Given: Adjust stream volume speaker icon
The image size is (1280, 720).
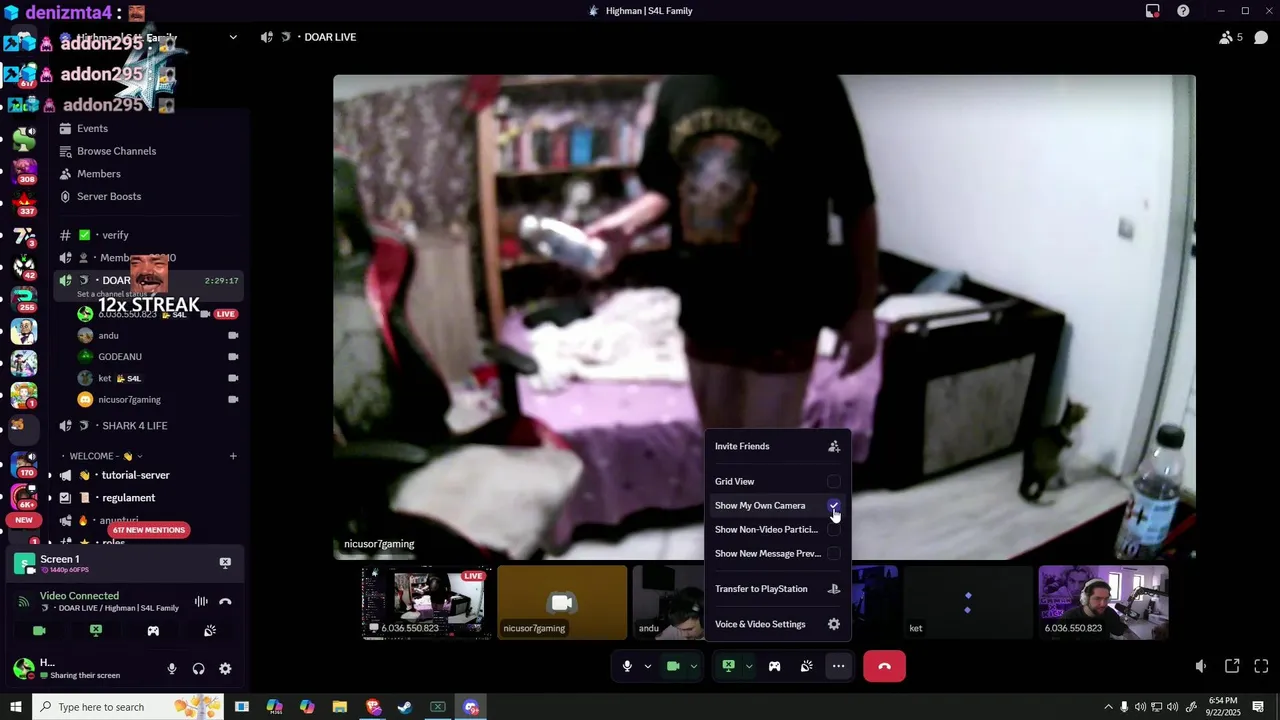Looking at the screenshot, I should pyautogui.click(x=1201, y=666).
